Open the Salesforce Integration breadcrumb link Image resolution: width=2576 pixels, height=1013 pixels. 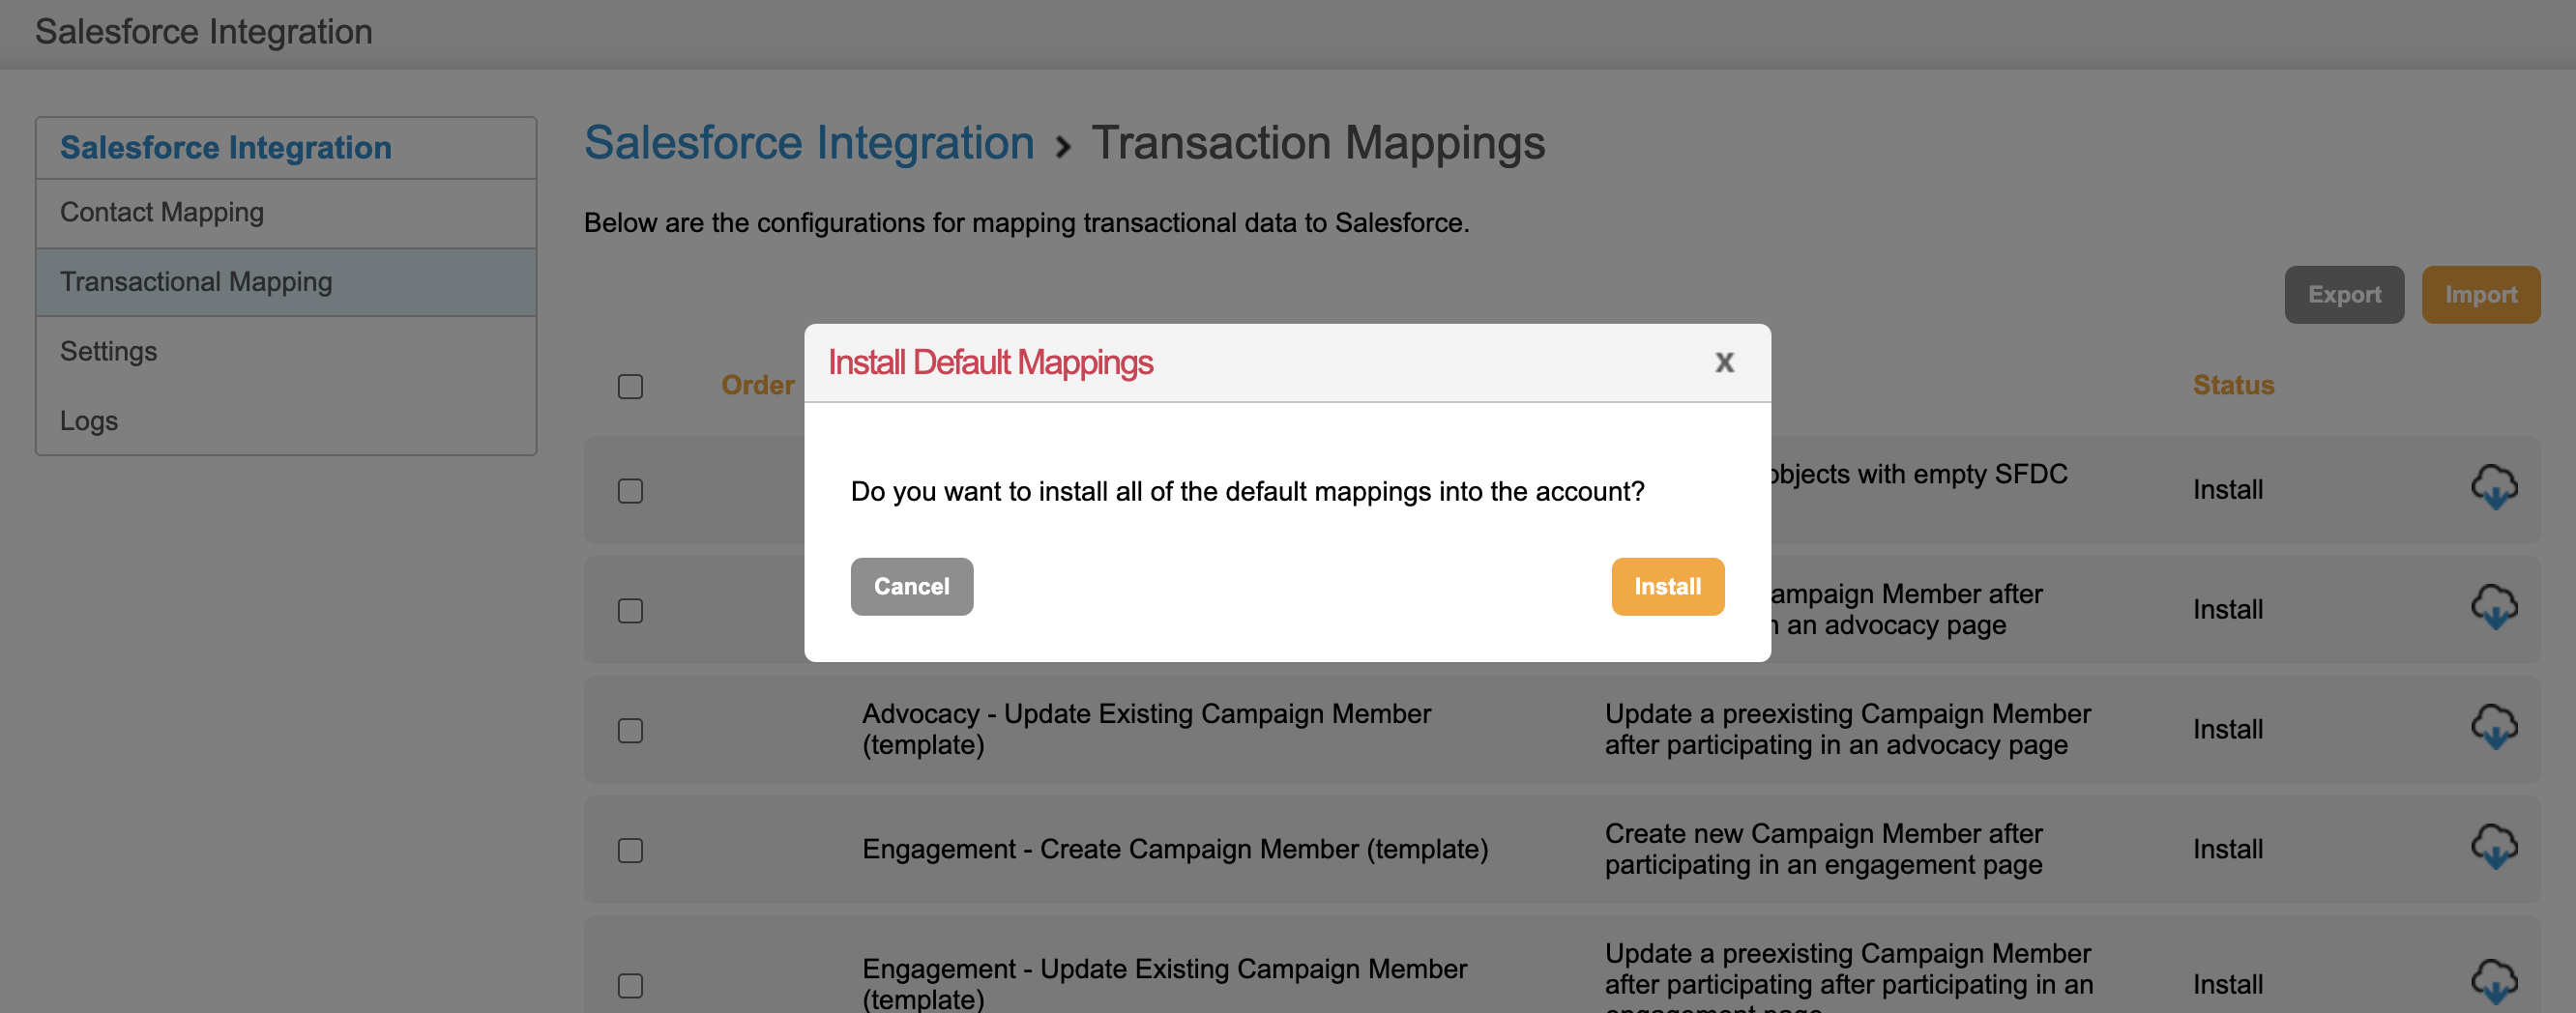pos(810,142)
